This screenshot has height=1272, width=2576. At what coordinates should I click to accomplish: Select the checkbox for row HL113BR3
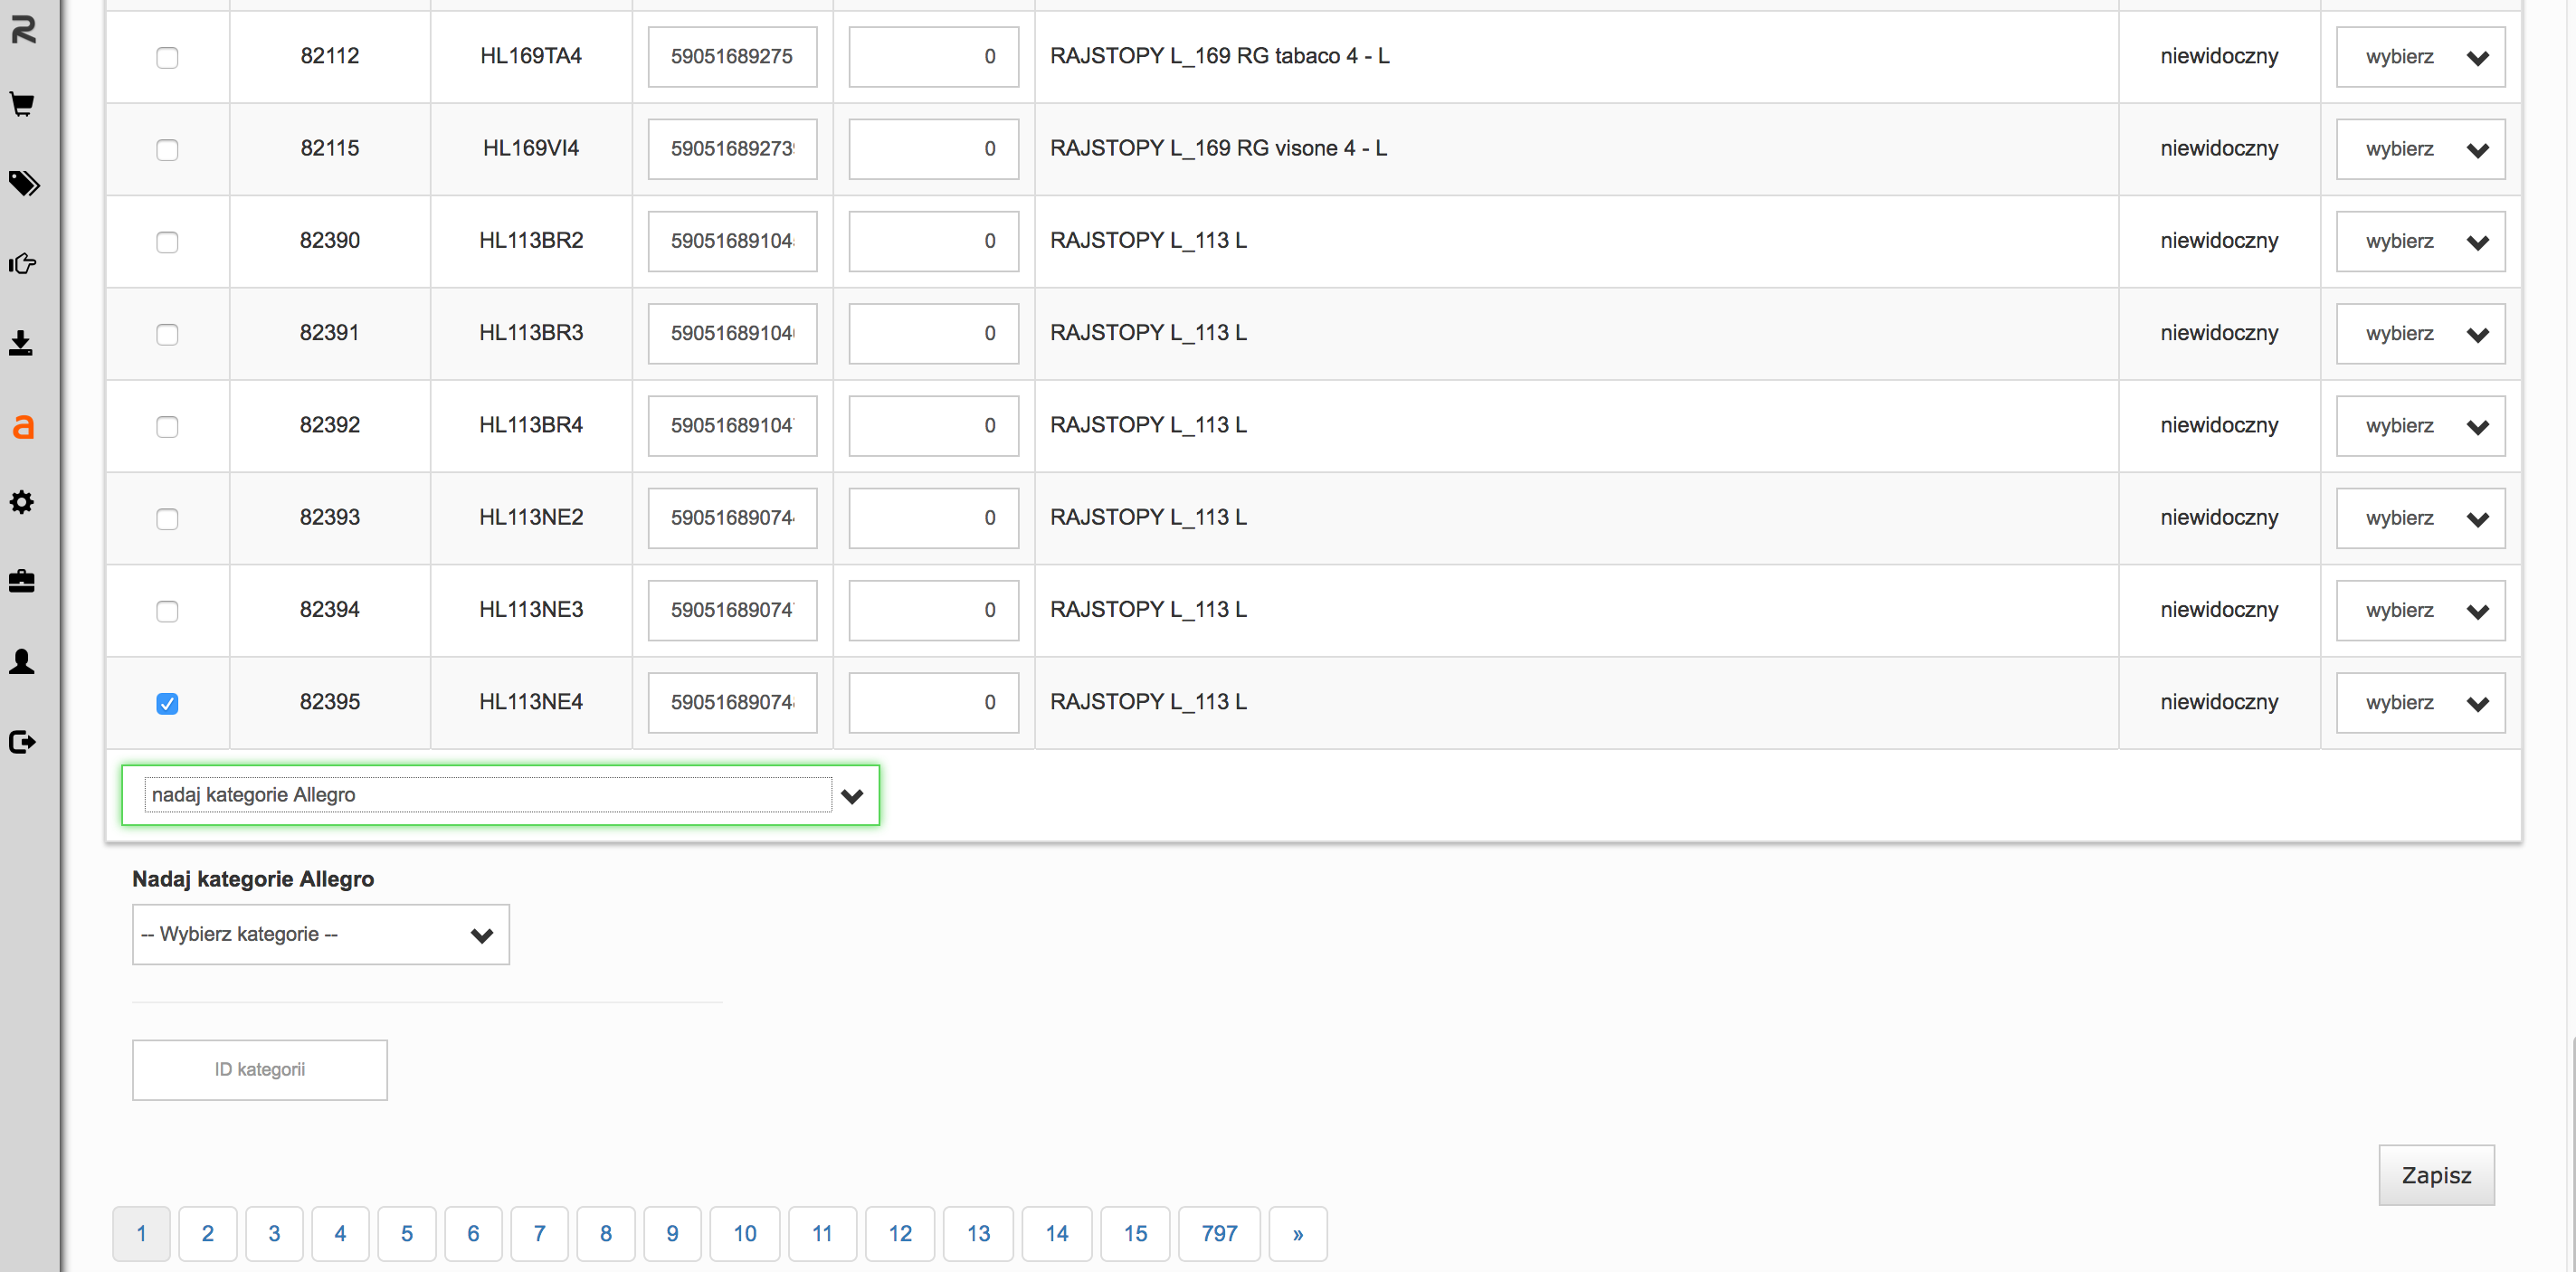(167, 334)
